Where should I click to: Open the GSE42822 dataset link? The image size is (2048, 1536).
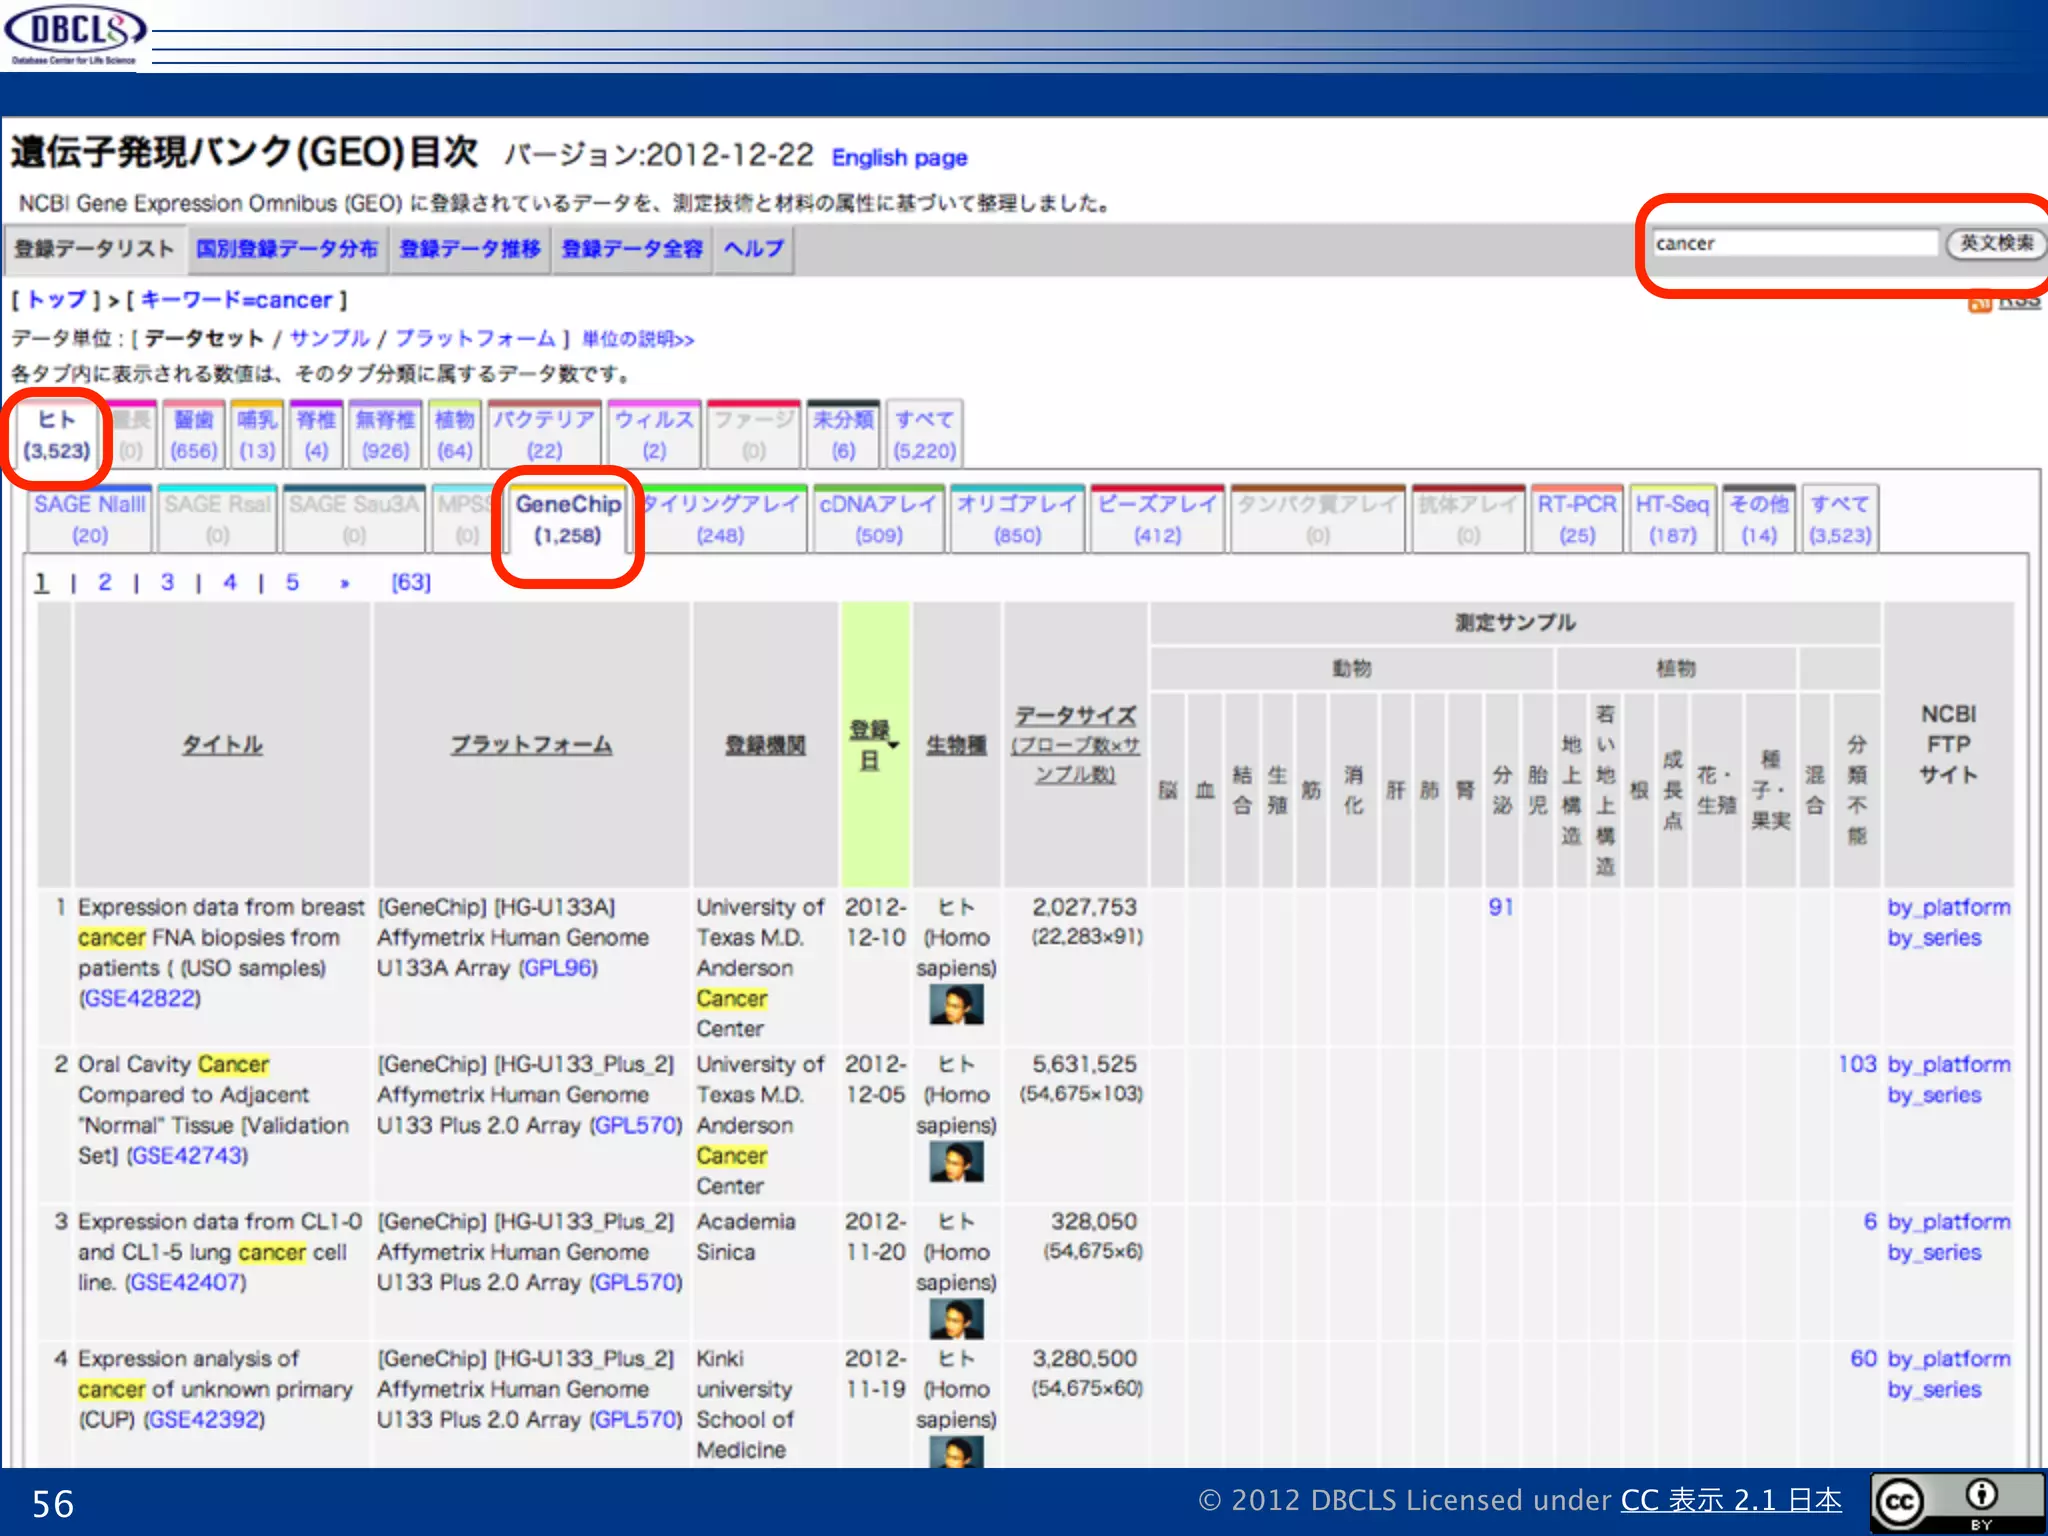tap(140, 998)
